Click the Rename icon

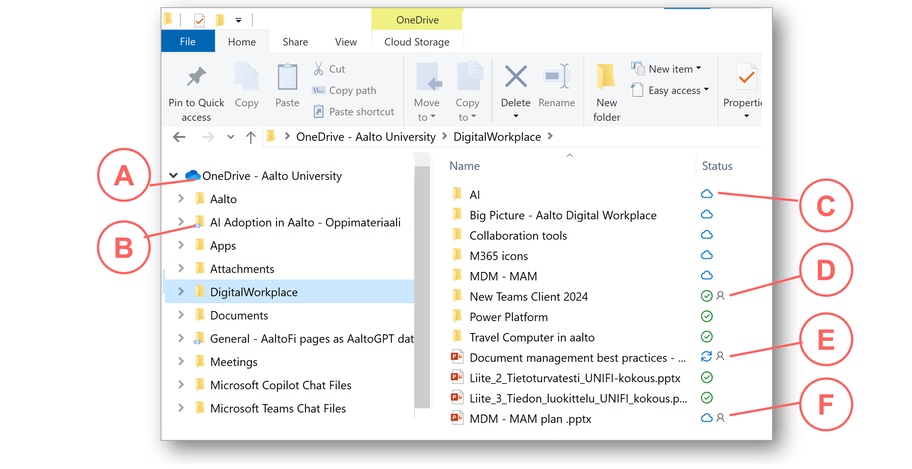557,76
